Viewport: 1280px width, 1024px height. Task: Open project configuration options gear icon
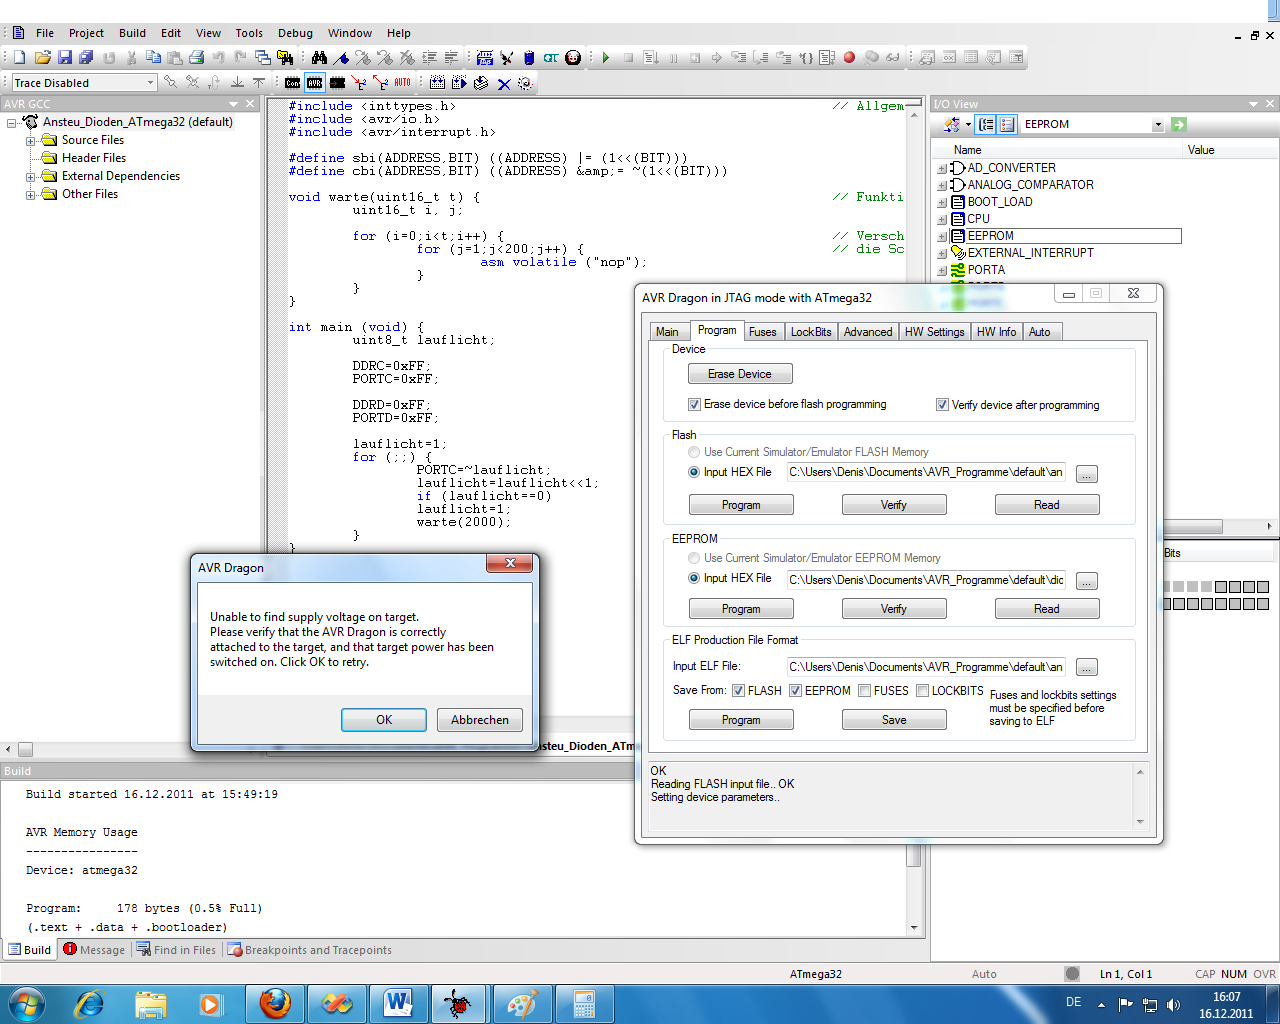[524, 83]
